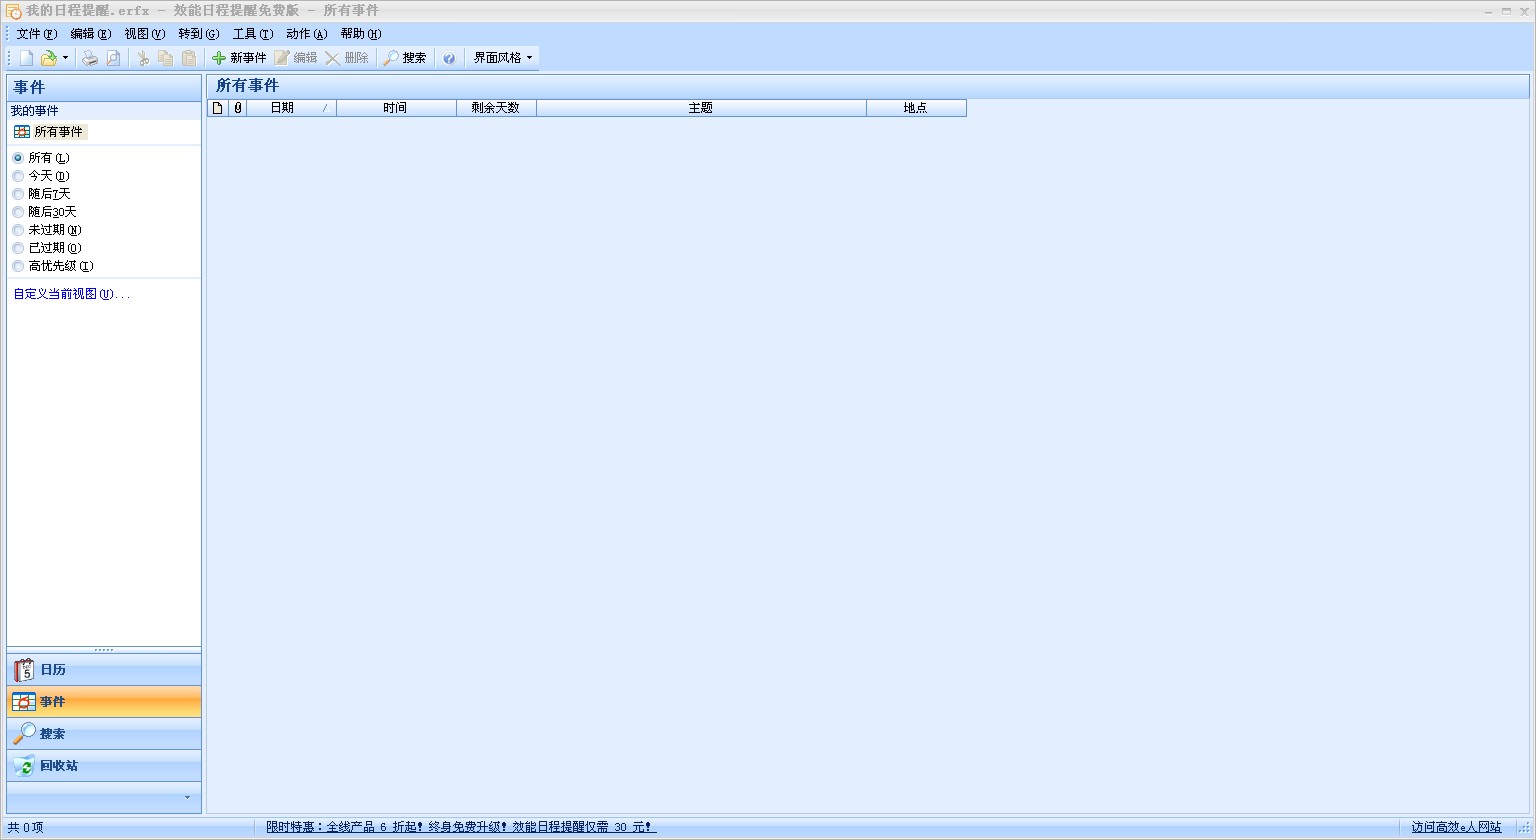Image resolution: width=1536 pixels, height=840 pixels.
Task: Click the application icon in title bar
Action: click(x=13, y=11)
